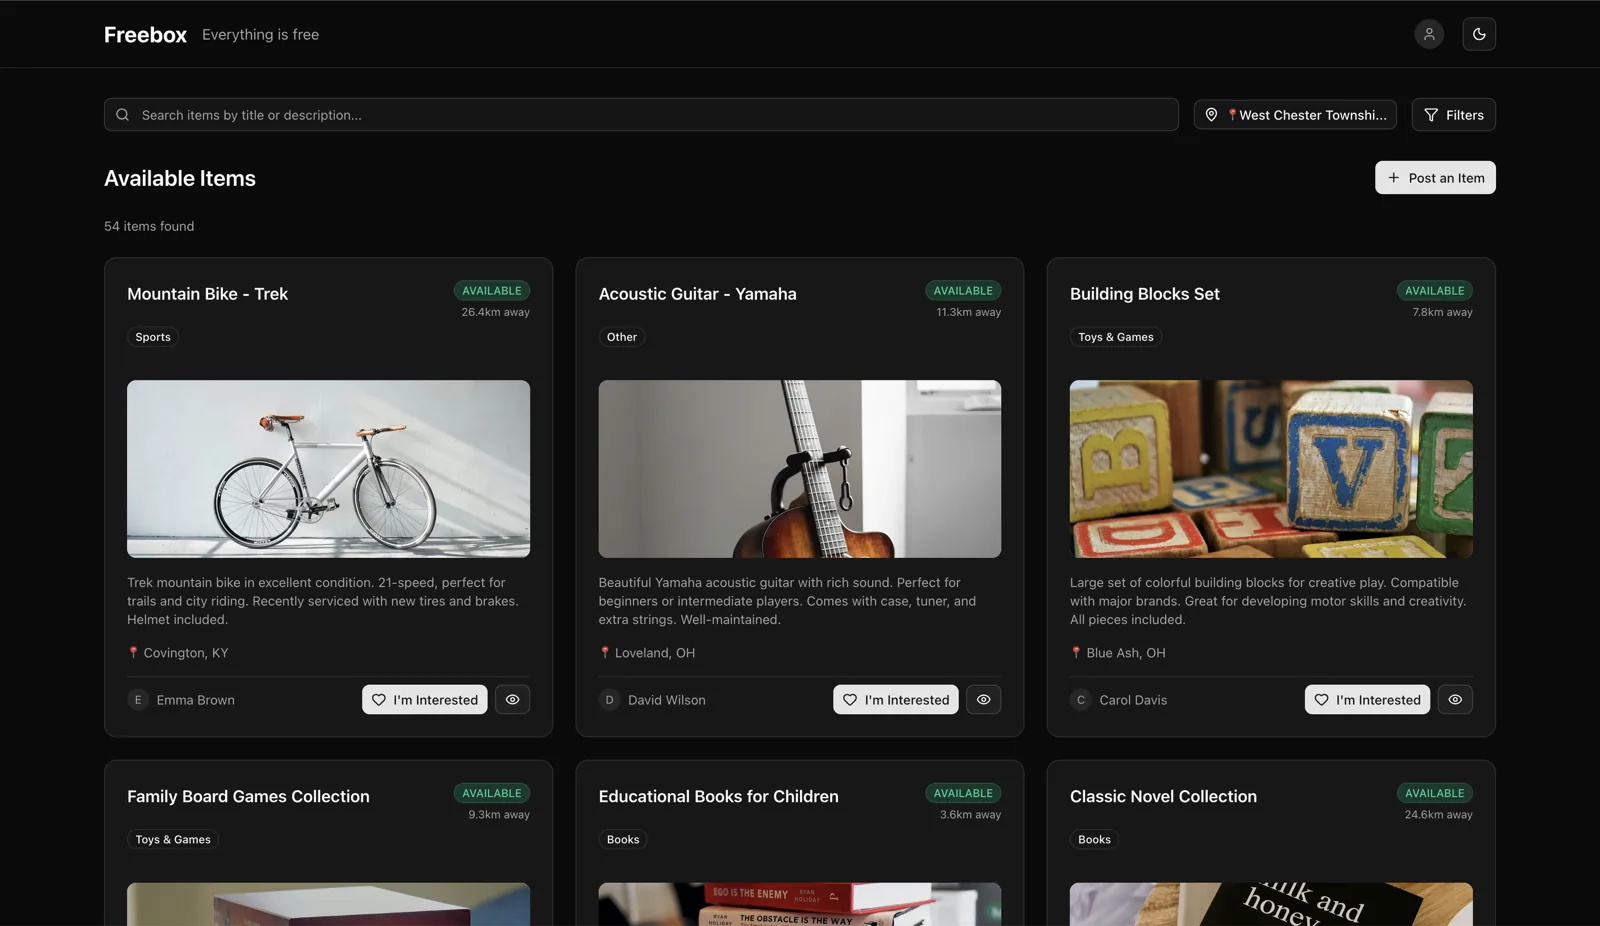The image size is (1600, 926).
Task: Click Emma Brown name
Action: pyautogui.click(x=196, y=700)
